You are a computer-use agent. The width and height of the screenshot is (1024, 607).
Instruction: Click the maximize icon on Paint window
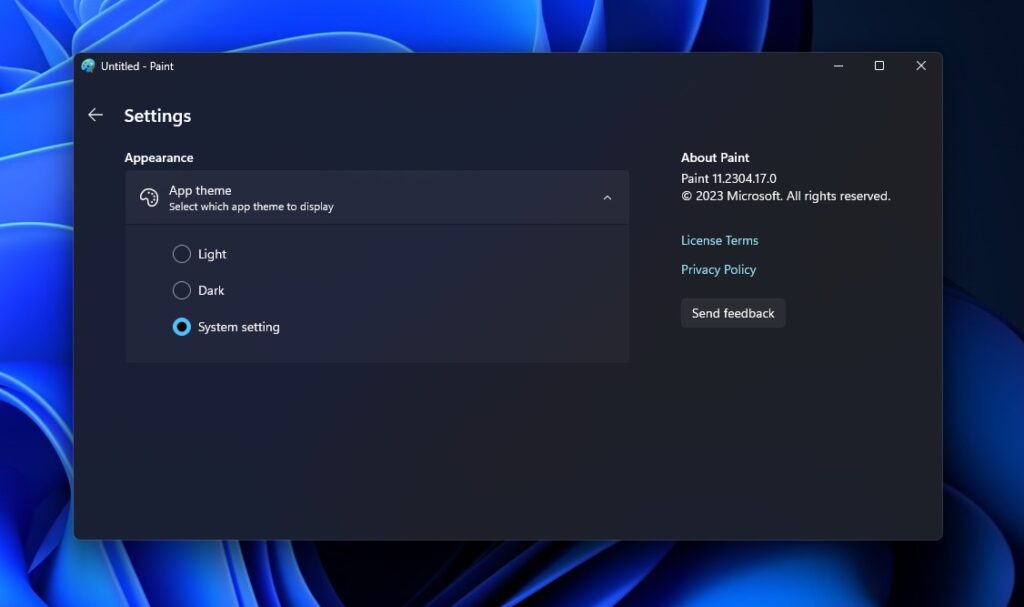(879, 65)
